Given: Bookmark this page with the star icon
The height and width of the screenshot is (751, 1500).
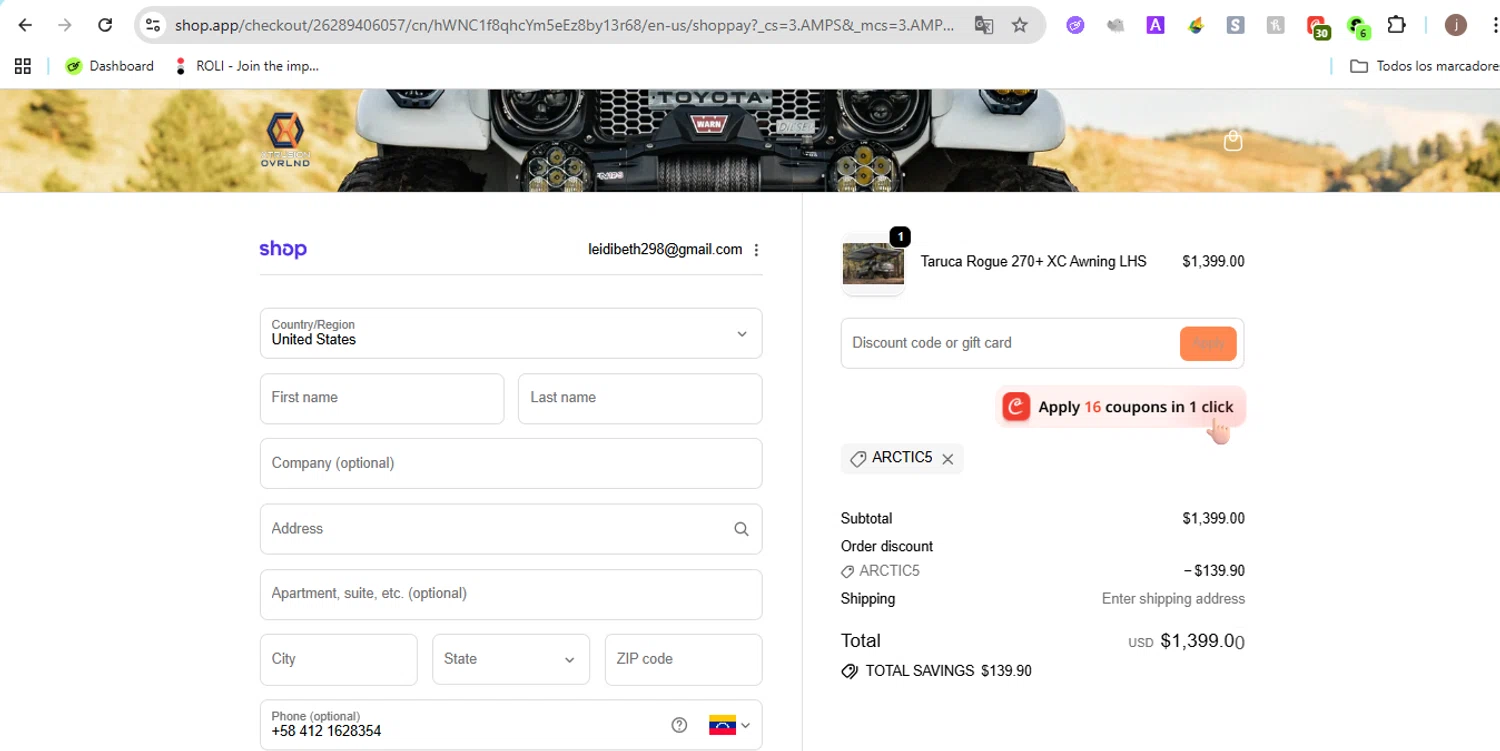Looking at the screenshot, I should [x=1020, y=25].
